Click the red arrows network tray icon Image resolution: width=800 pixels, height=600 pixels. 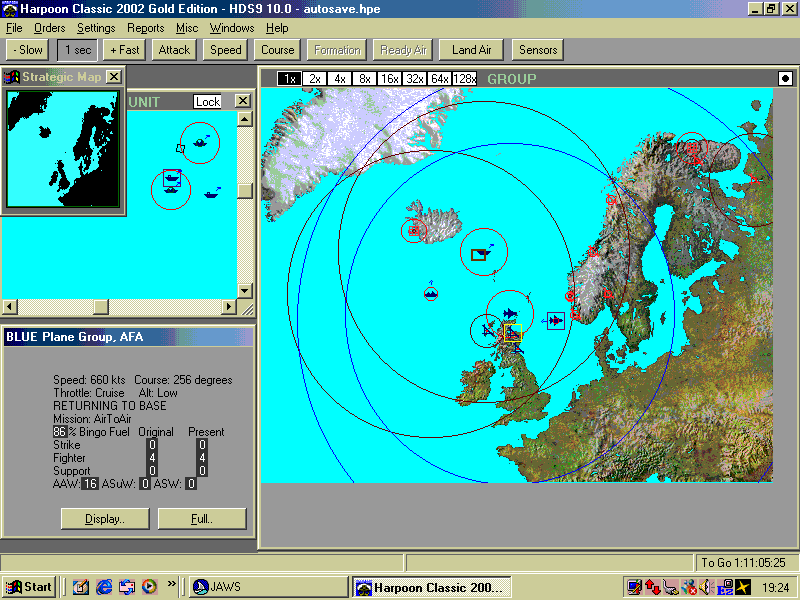(x=653, y=588)
